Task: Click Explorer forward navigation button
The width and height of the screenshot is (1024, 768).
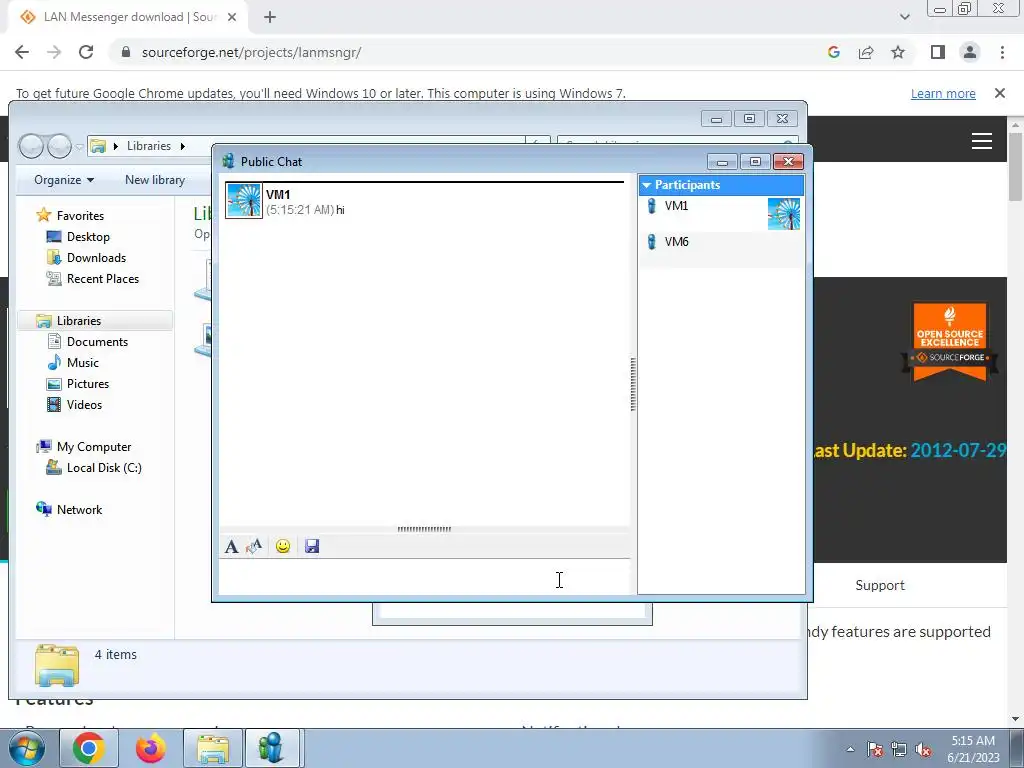Action: pyautogui.click(x=59, y=146)
